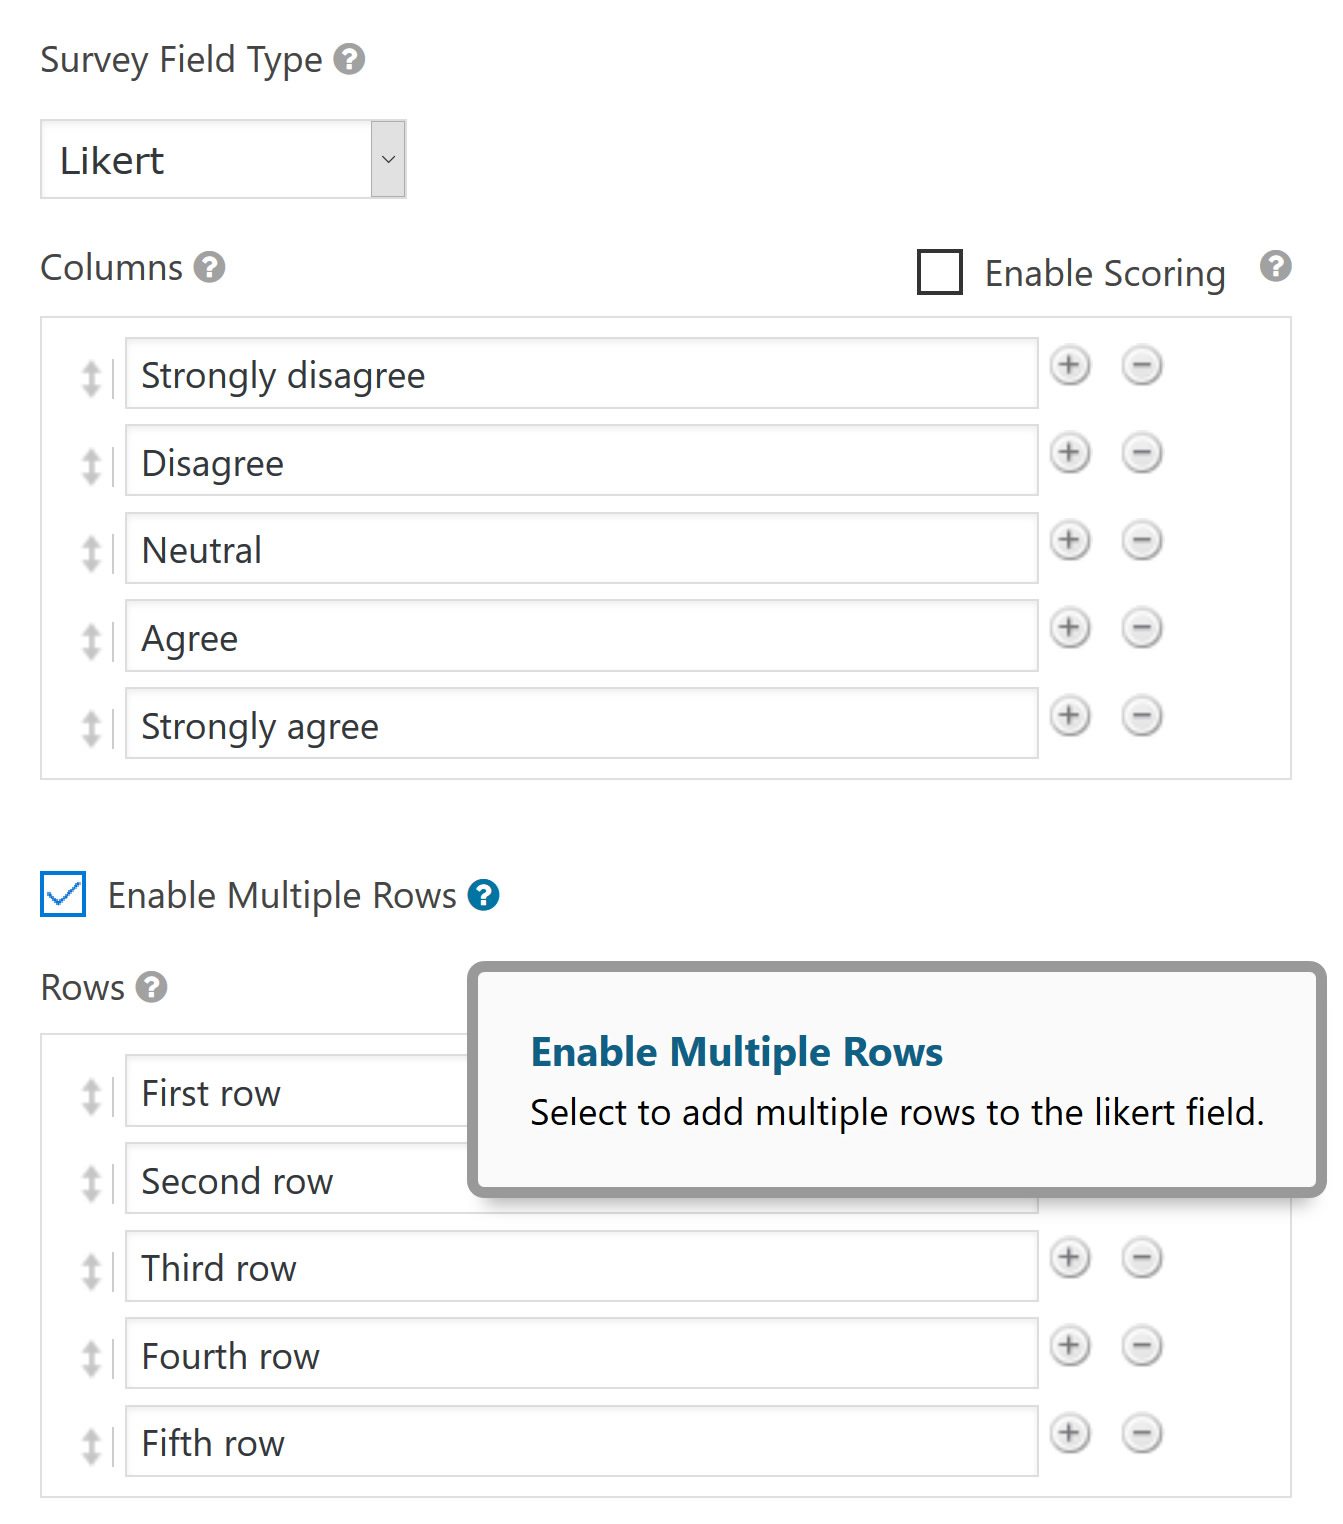Click the minus icon next to Third row
This screenshot has height=1524, width=1343.
(1142, 1258)
